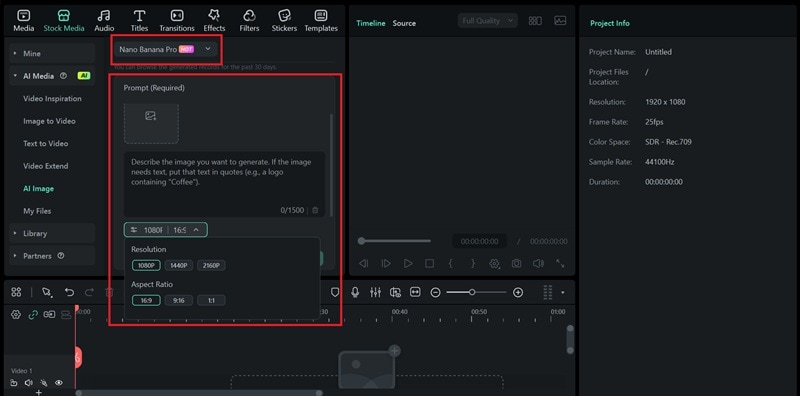Click the Stock Media tab icon
800x396 pixels.
(64, 15)
